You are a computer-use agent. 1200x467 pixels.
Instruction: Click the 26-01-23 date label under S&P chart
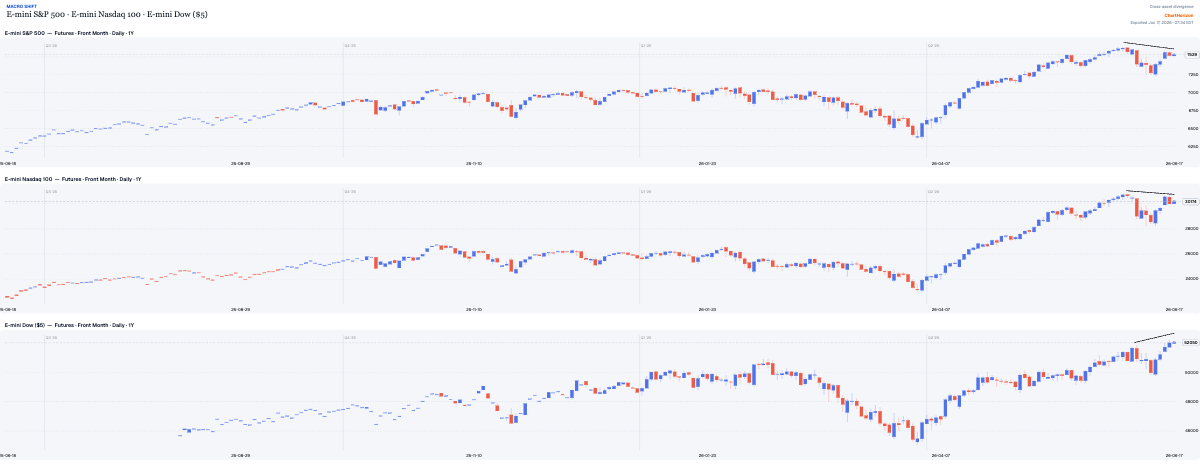(709, 164)
